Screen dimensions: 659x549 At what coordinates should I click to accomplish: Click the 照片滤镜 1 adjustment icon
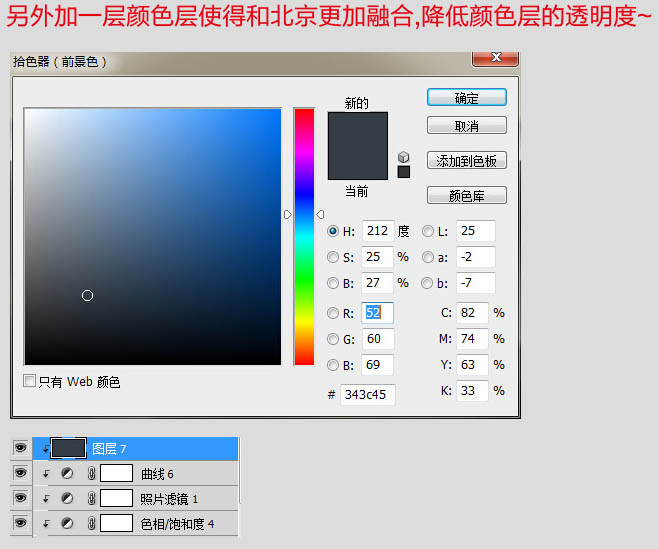pyautogui.click(x=67, y=499)
